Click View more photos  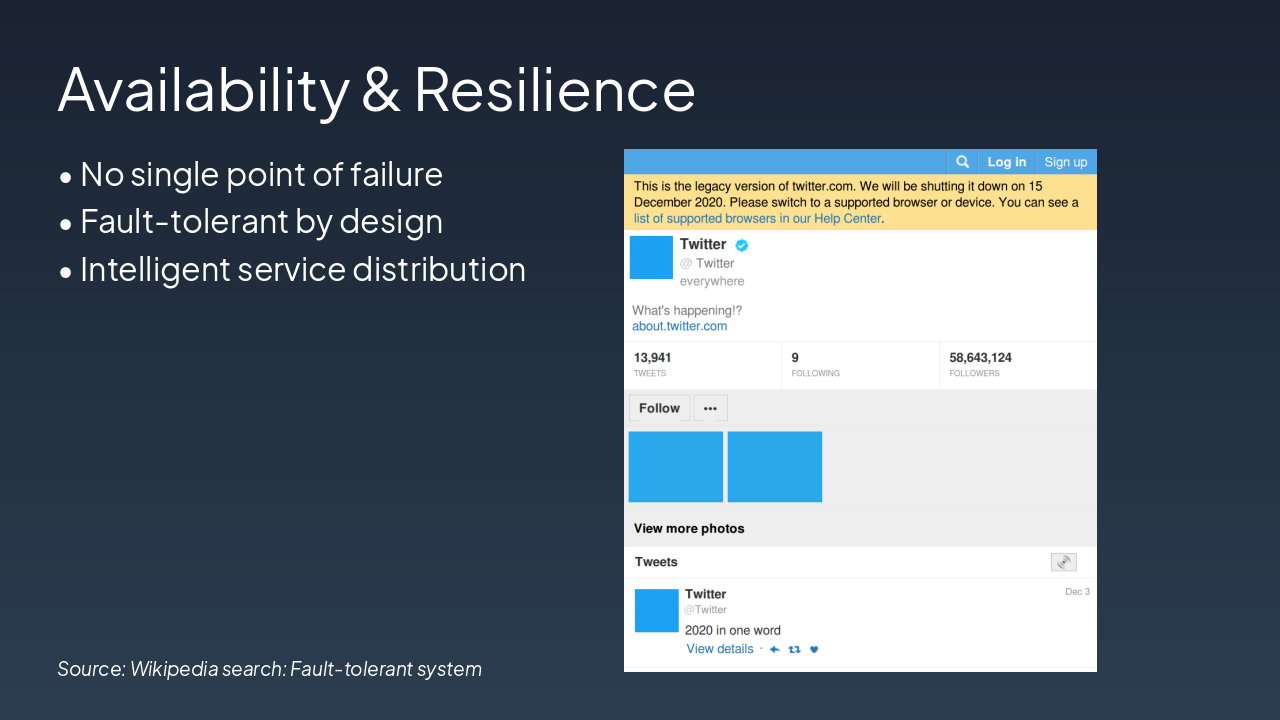pos(688,528)
